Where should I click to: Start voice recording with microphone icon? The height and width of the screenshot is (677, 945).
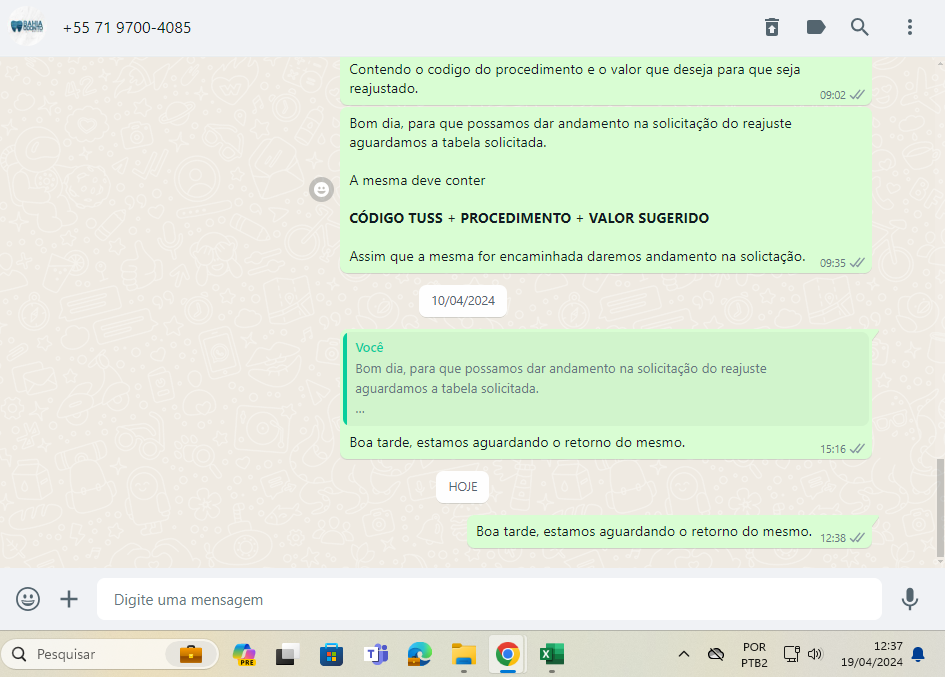pos(909,599)
